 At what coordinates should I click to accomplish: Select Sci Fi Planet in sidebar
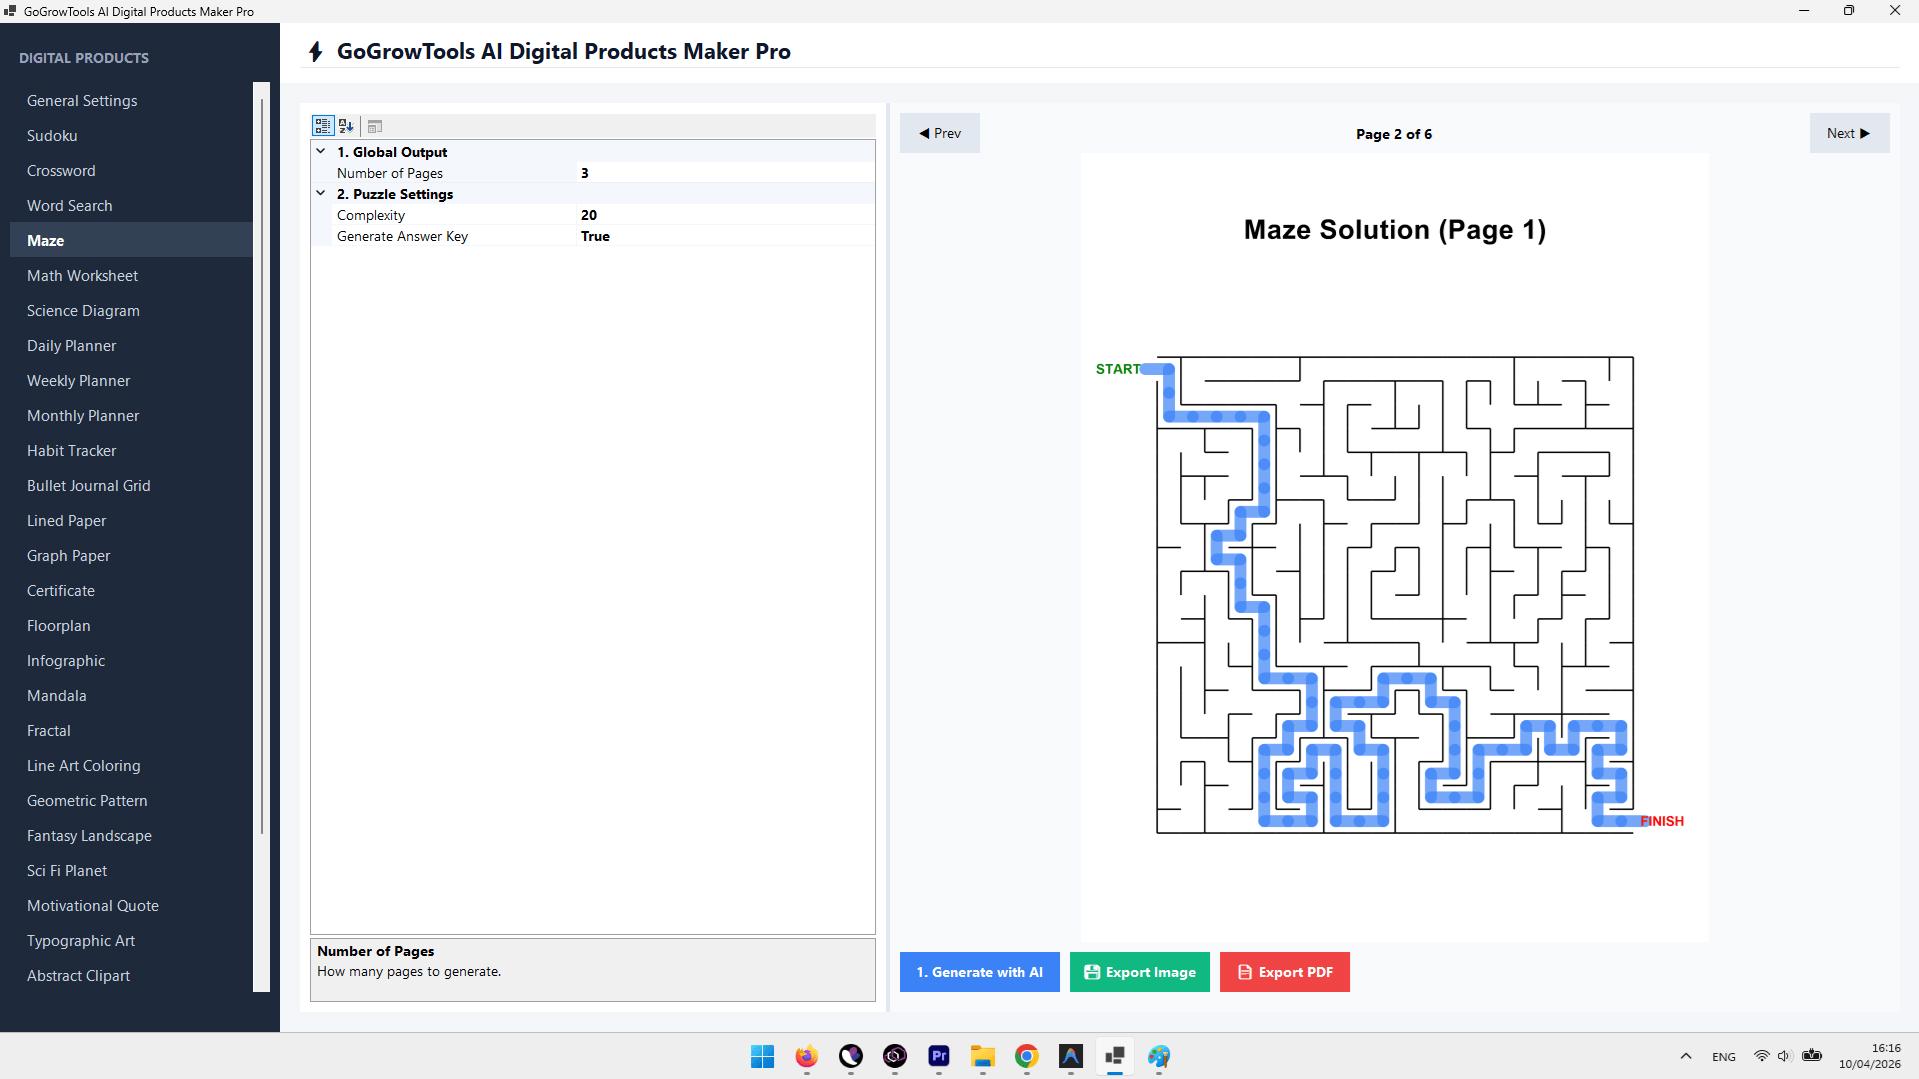[x=131, y=870]
